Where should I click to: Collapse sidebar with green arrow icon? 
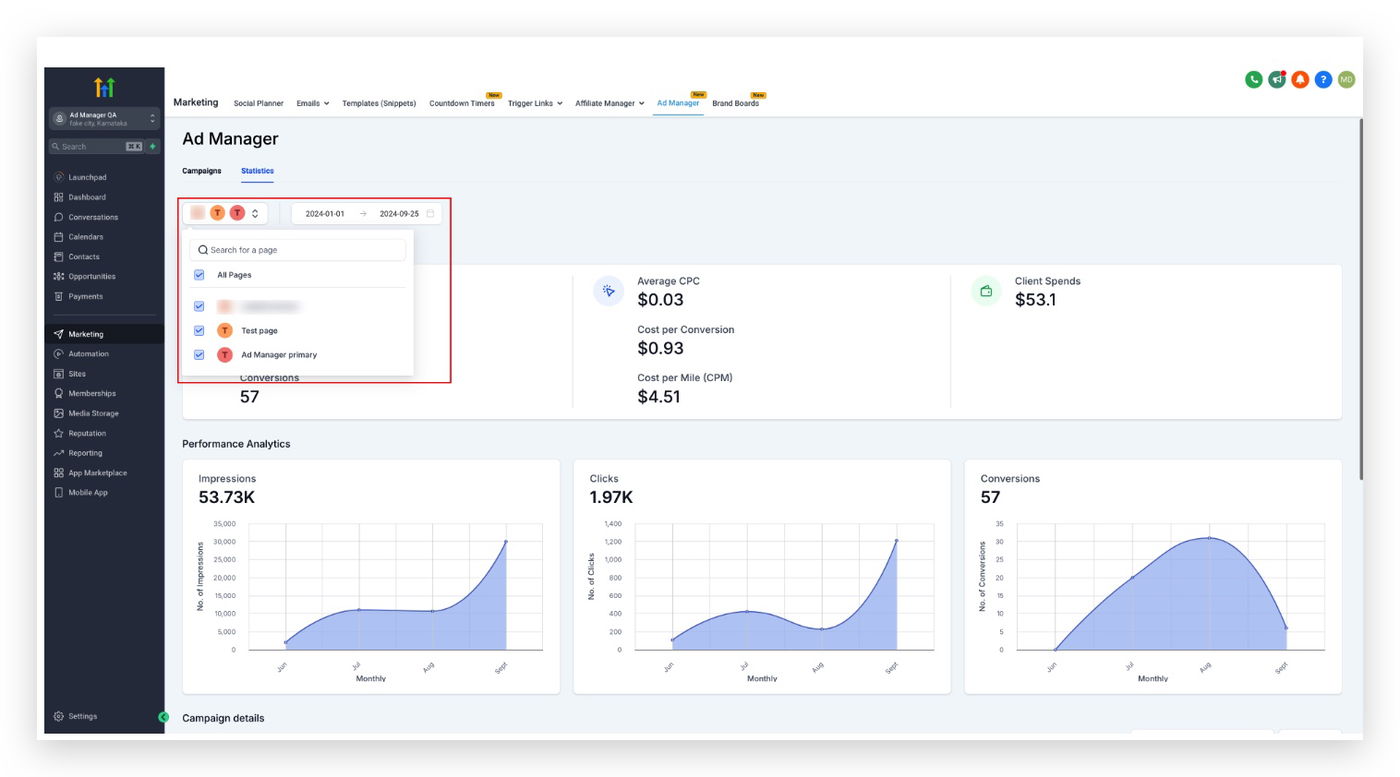click(164, 717)
